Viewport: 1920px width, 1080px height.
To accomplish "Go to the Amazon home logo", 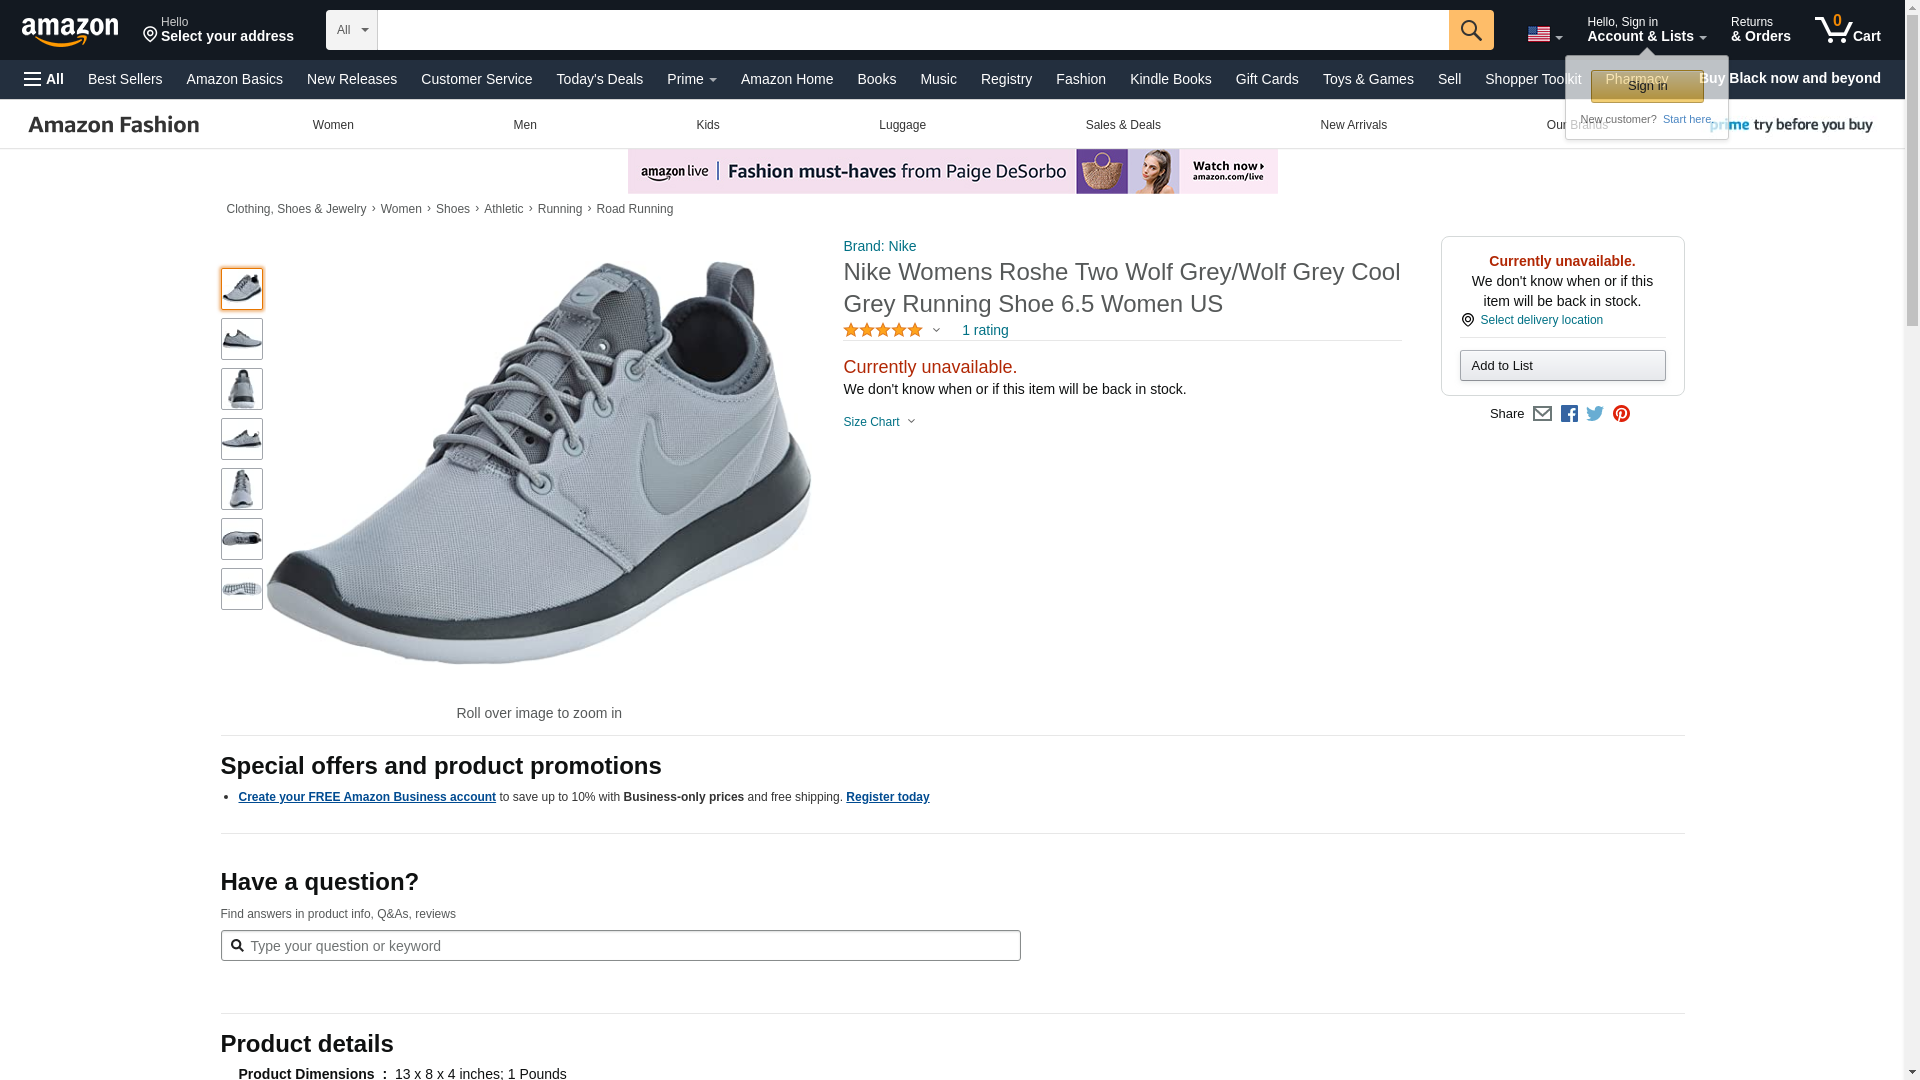I will tap(70, 31).
